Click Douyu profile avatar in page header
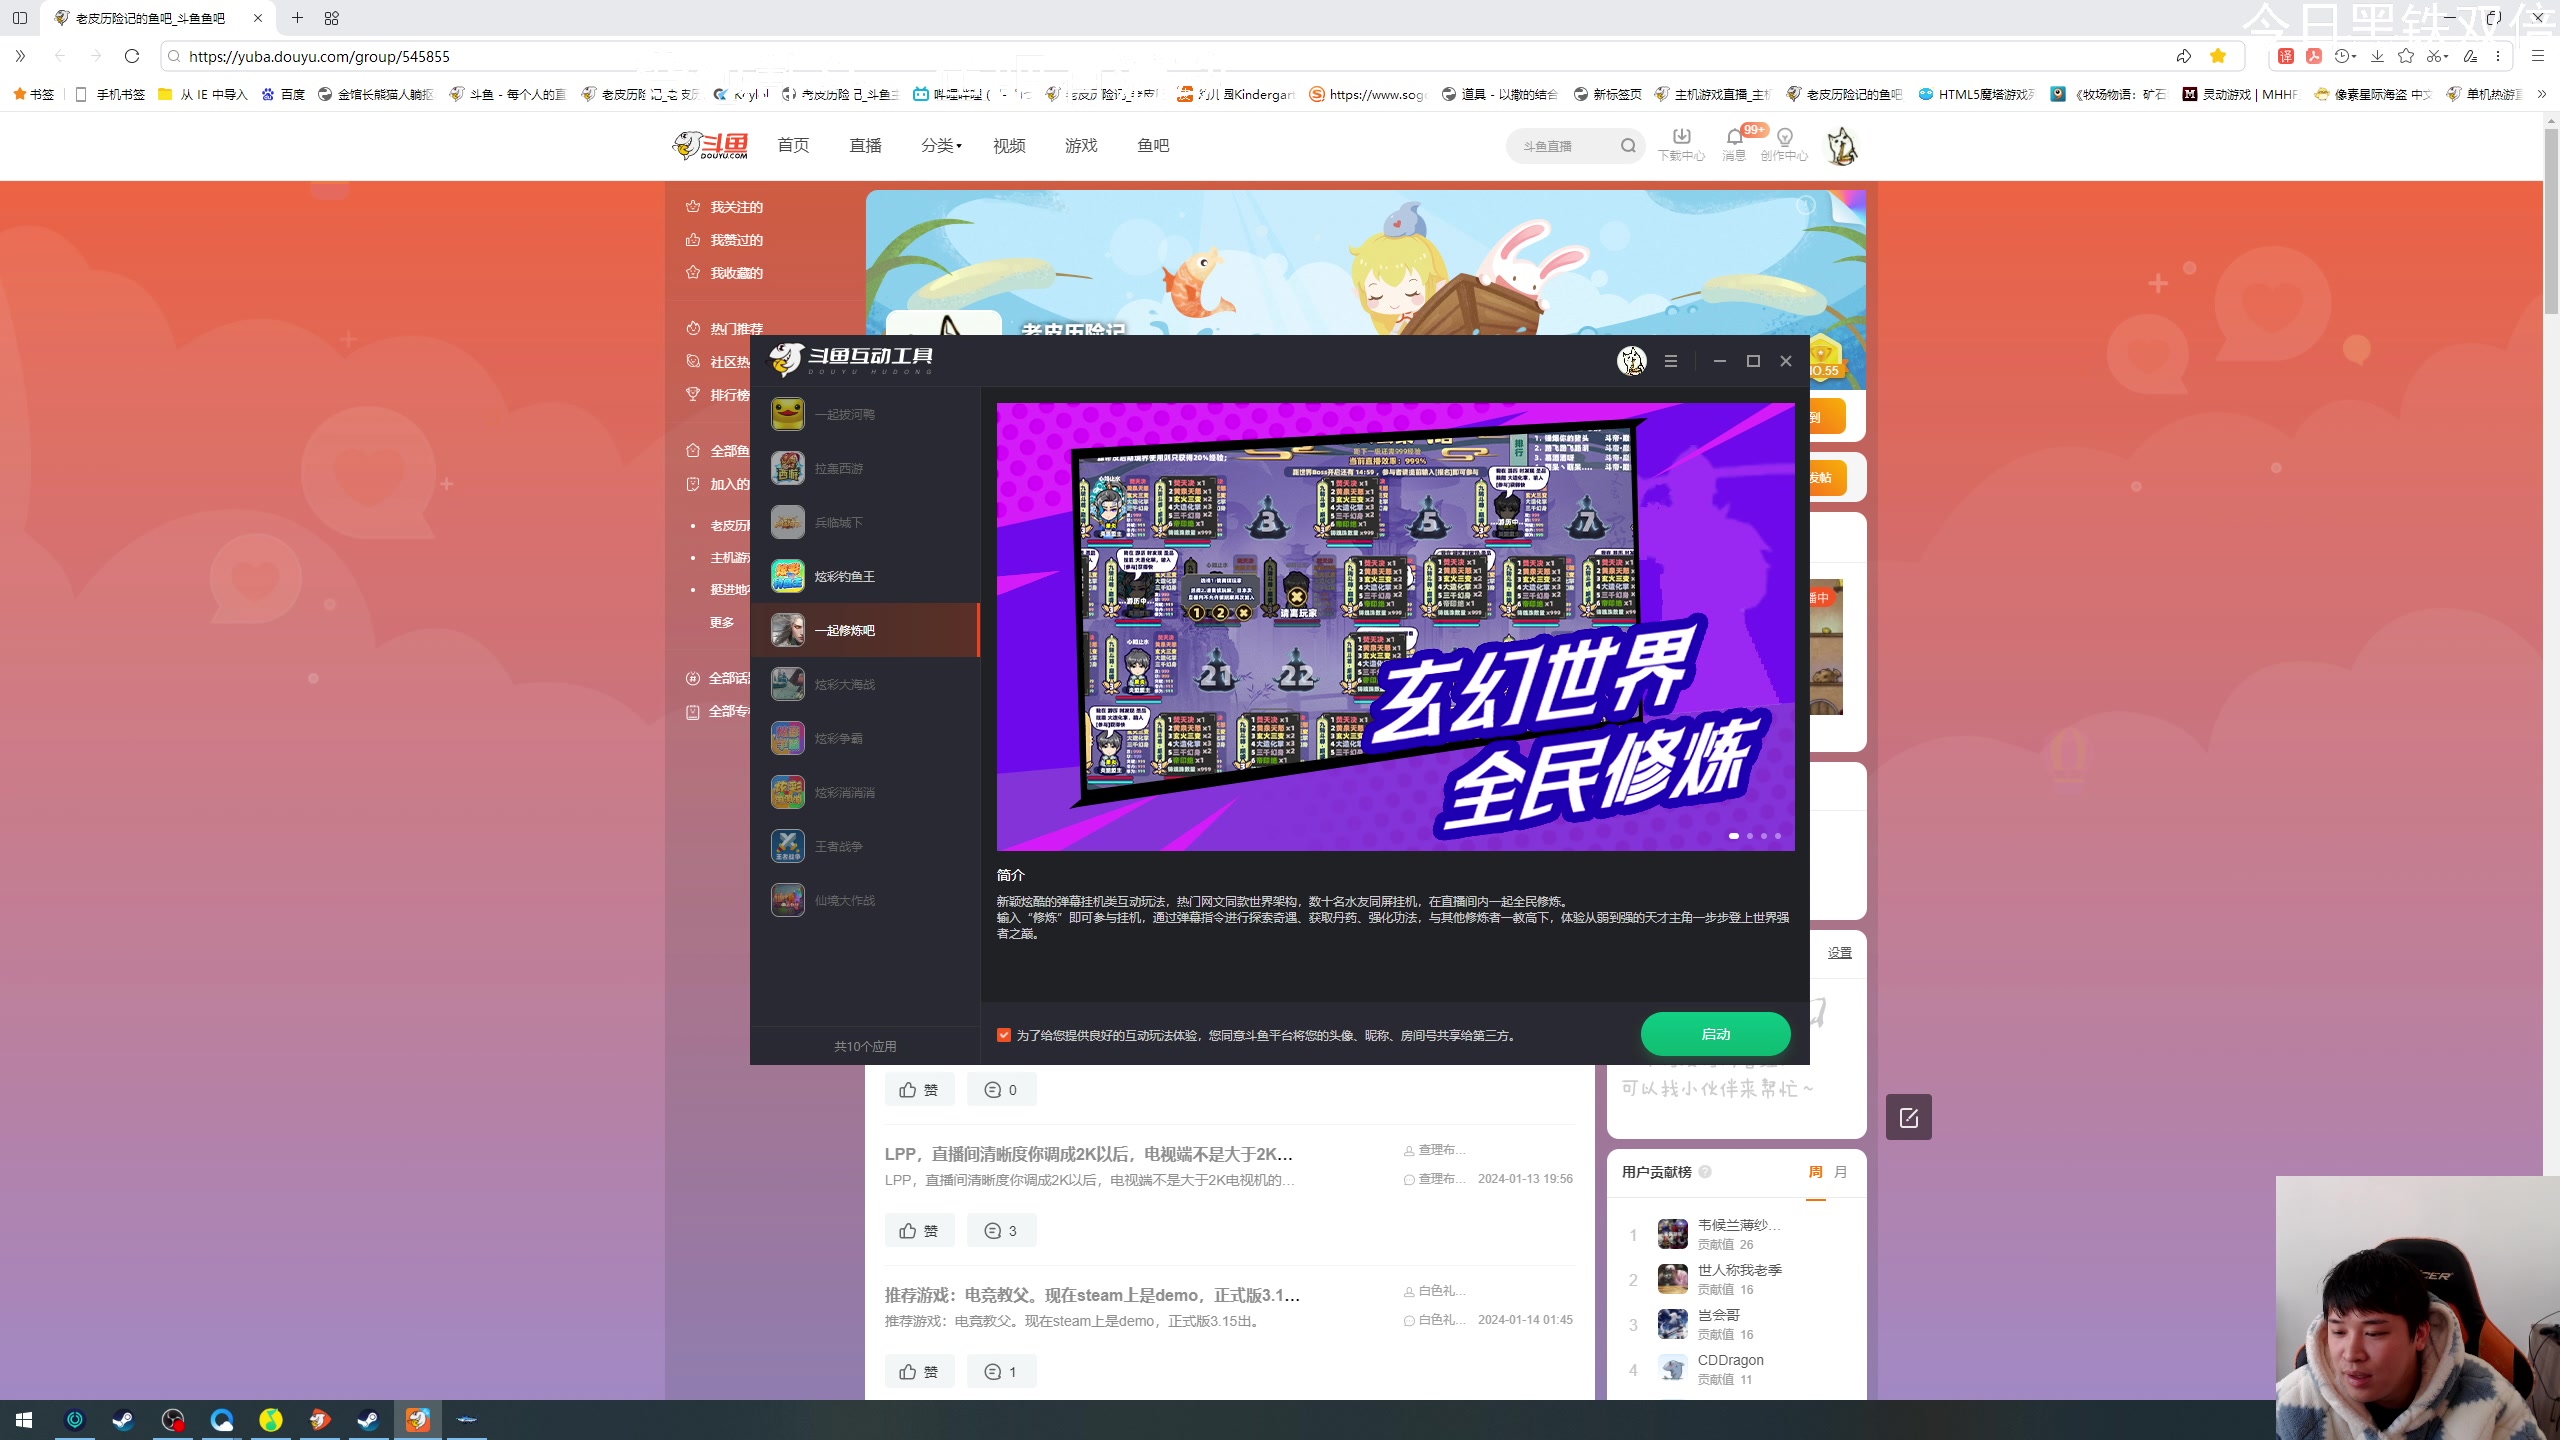Screen dimensions: 2560x1440 1842,146
